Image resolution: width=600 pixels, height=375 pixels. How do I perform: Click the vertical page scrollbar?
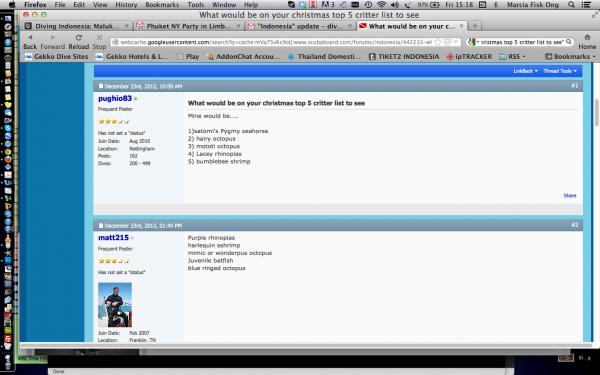pos(596,203)
